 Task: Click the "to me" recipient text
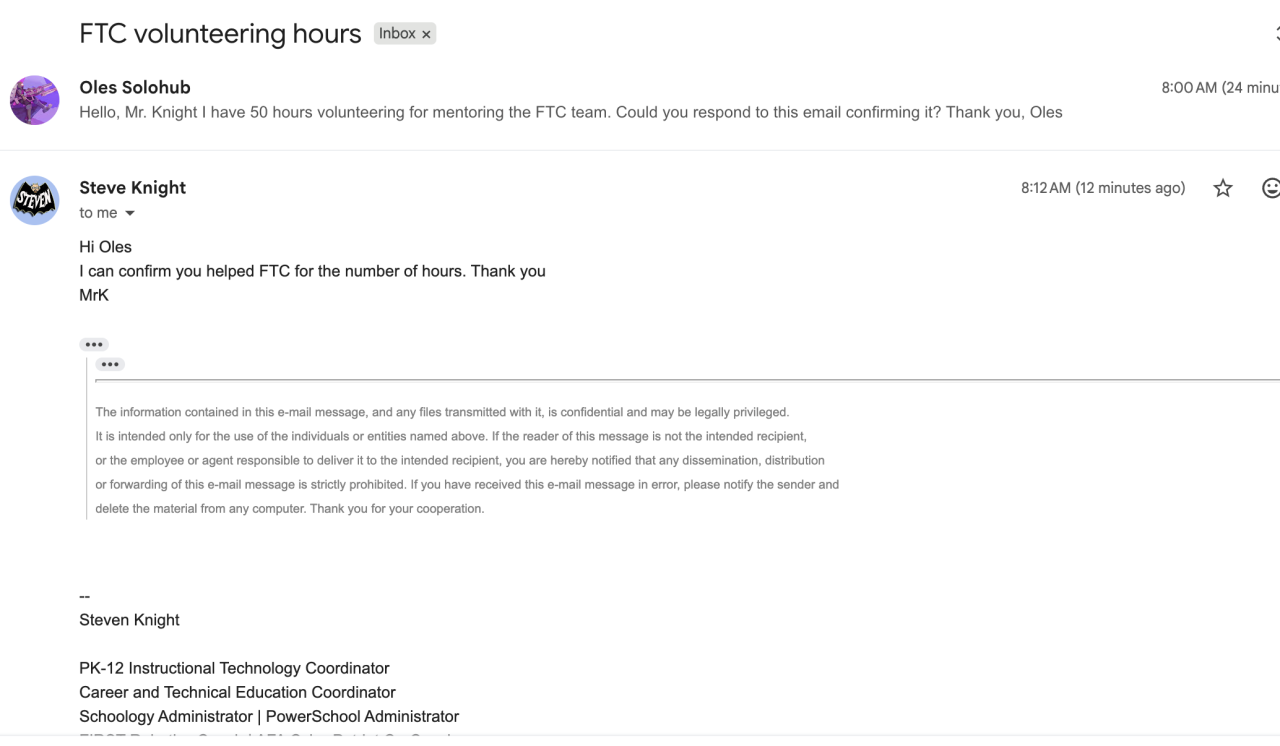pyautogui.click(x=98, y=213)
